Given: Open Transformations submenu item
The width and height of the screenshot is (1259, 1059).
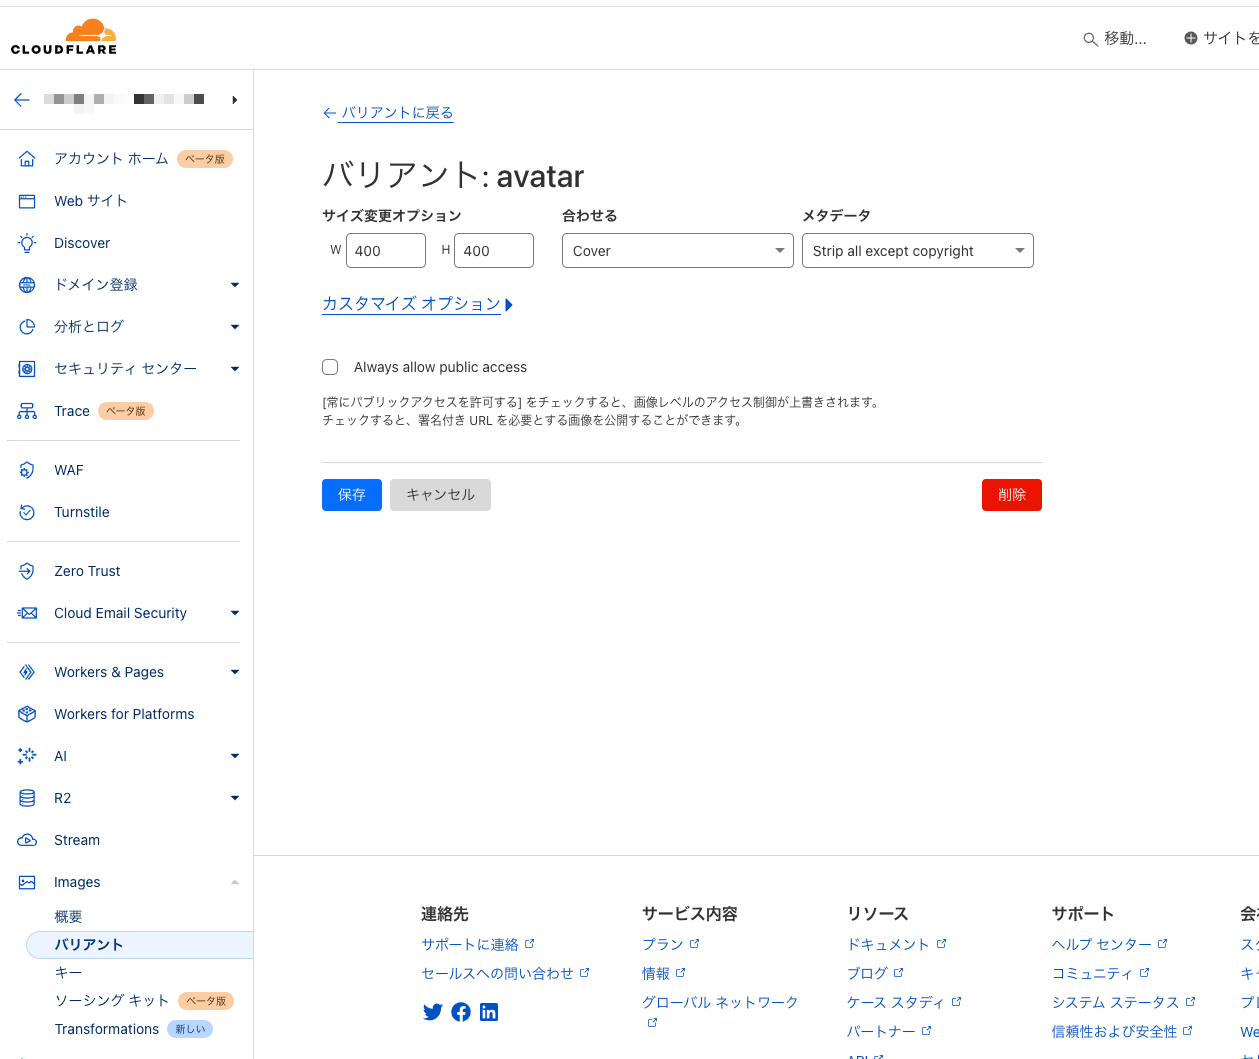Looking at the screenshot, I should (107, 1029).
